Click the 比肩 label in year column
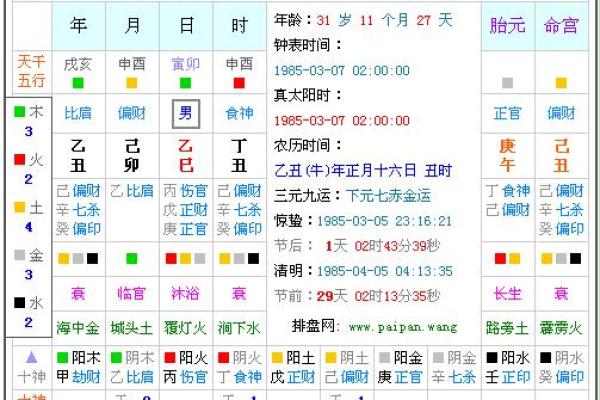Viewport: 600px width, 400px height. click(x=78, y=113)
